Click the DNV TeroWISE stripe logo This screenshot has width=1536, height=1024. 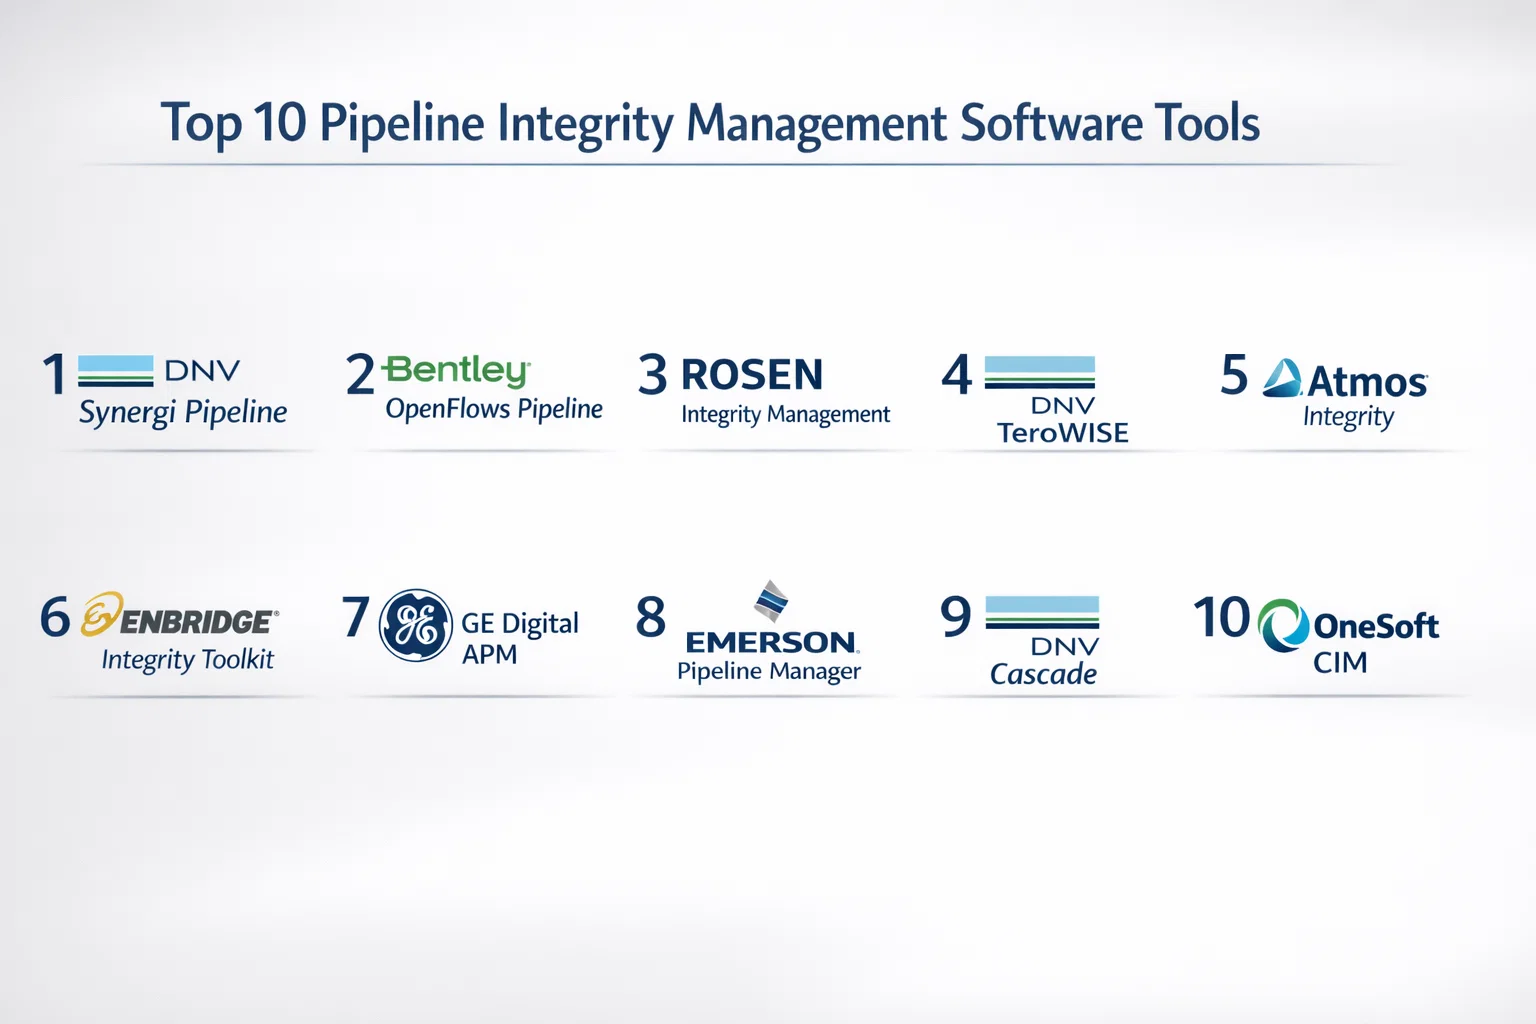click(x=1039, y=372)
